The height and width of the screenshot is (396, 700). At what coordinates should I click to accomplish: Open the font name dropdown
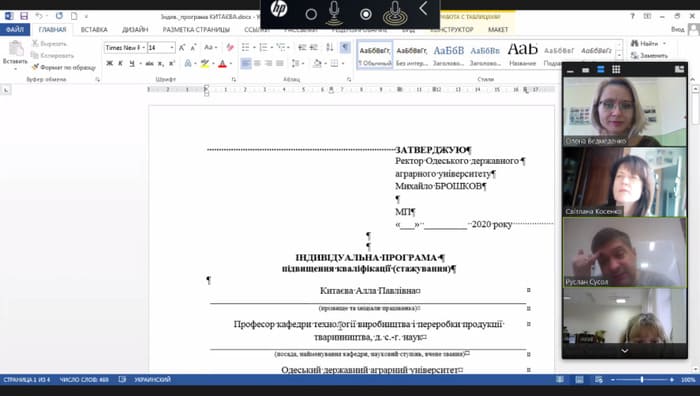click(x=125, y=47)
